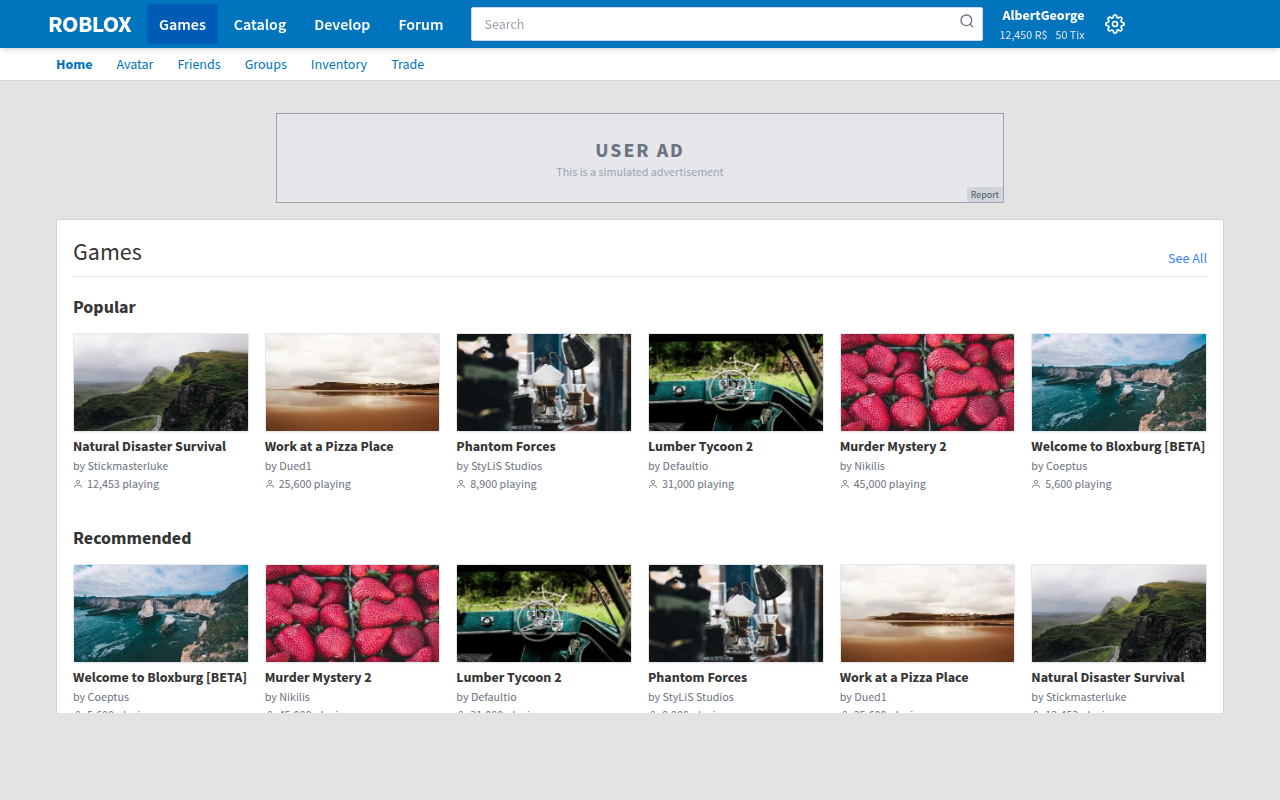The height and width of the screenshot is (800, 1280).
Task: Open Lumber Tycoon 2 thumbnail under Recommended
Action: point(544,613)
